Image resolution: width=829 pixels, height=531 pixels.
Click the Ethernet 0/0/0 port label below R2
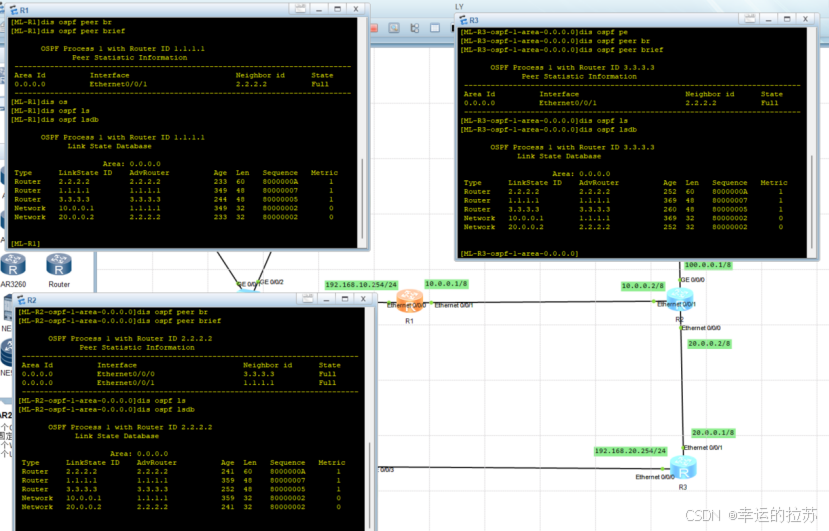701,328
